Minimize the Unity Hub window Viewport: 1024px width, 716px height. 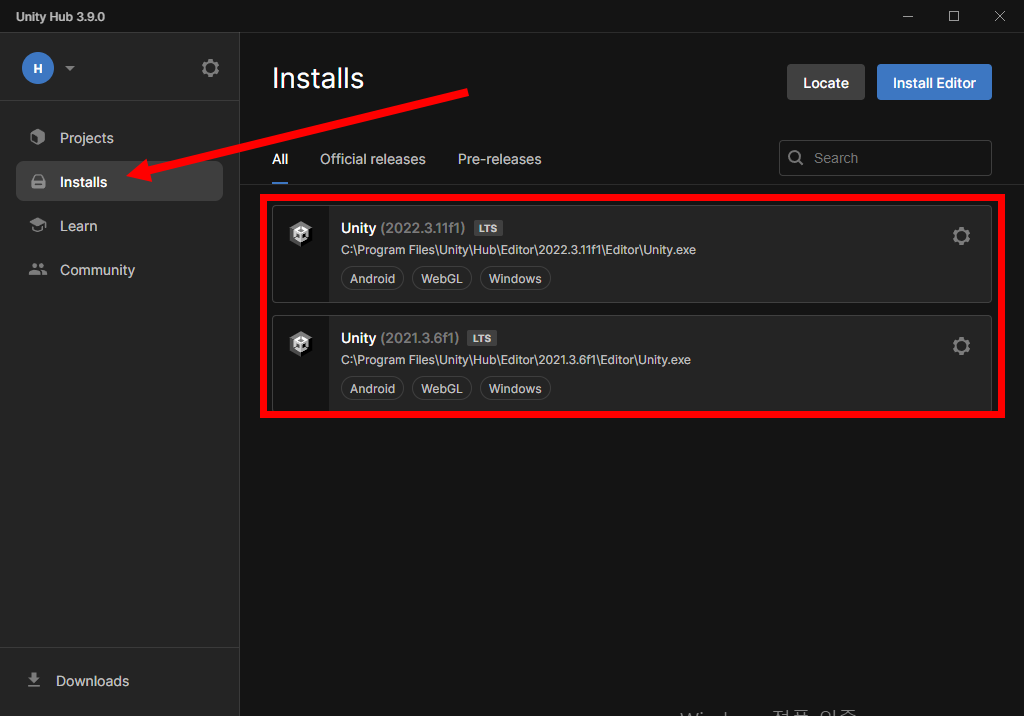coord(908,16)
